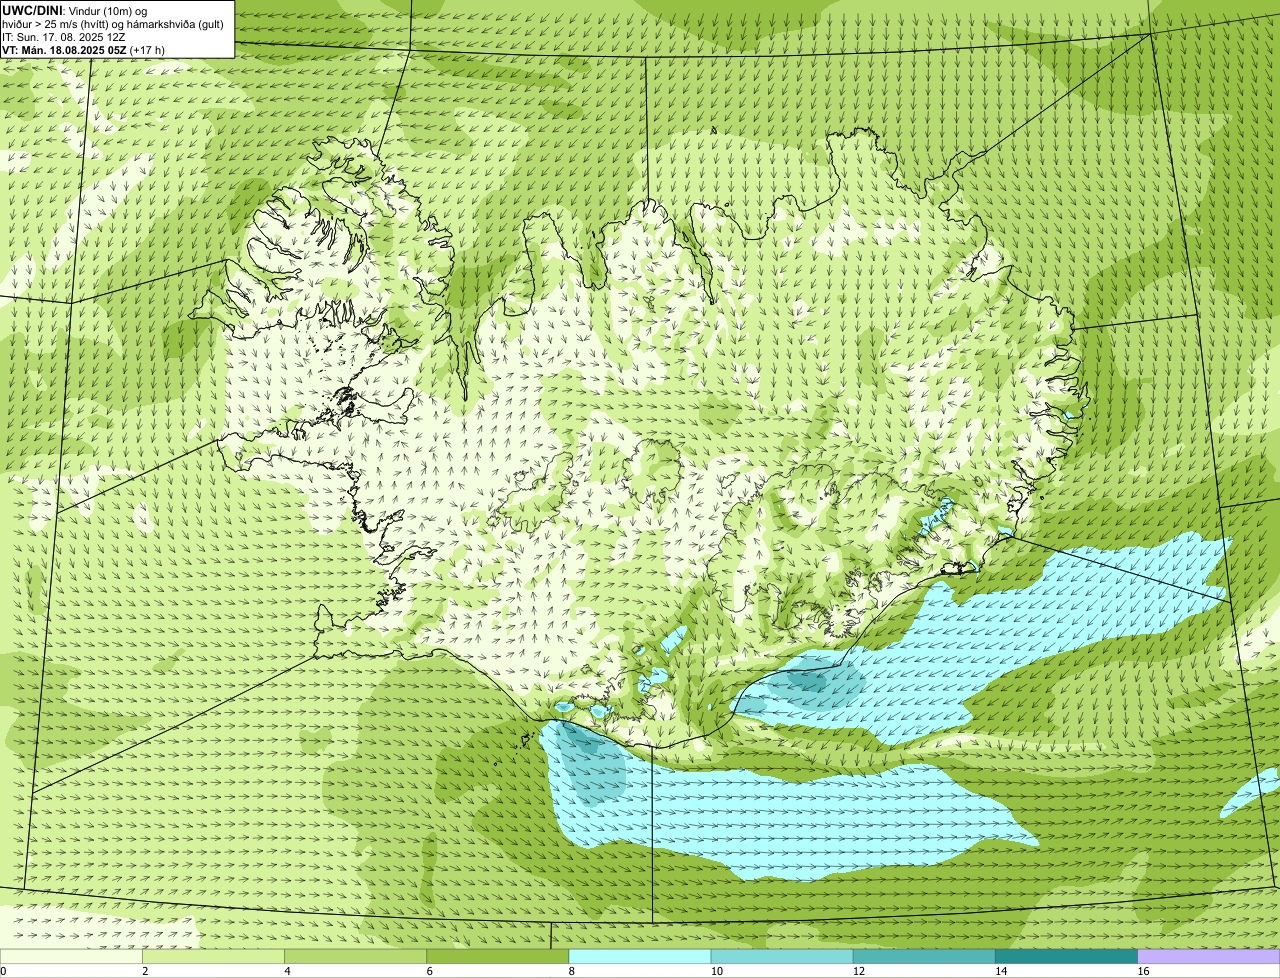This screenshot has height=978, width=1280.
Task: Click the legend scale label "8"
Action: [x=571, y=971]
